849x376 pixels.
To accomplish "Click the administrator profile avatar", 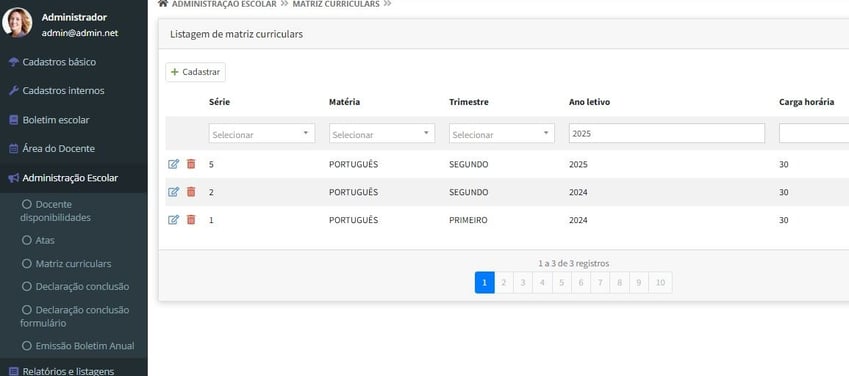I will [x=17, y=23].
